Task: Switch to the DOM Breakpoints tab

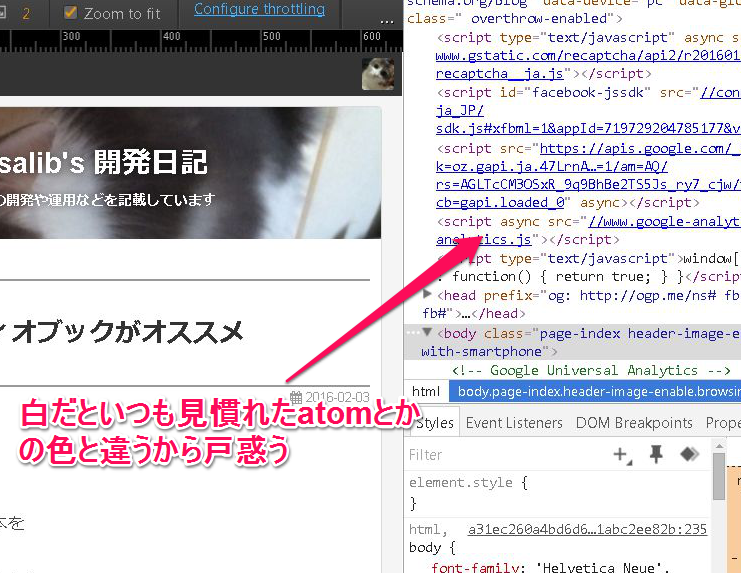Action: tap(634, 423)
